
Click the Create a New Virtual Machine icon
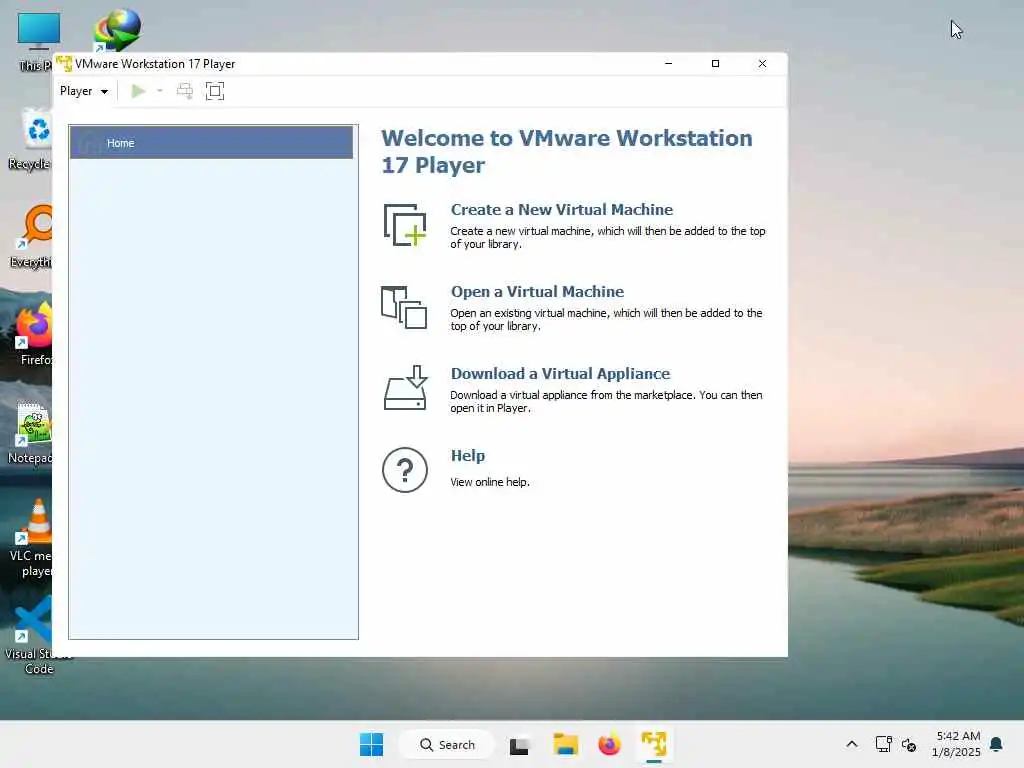click(x=405, y=225)
